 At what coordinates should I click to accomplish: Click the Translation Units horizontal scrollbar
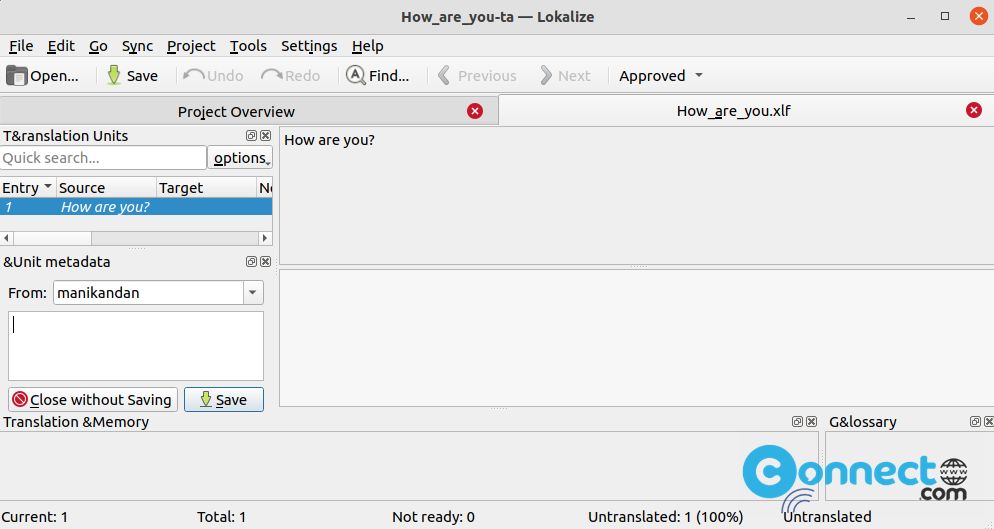[x=136, y=238]
